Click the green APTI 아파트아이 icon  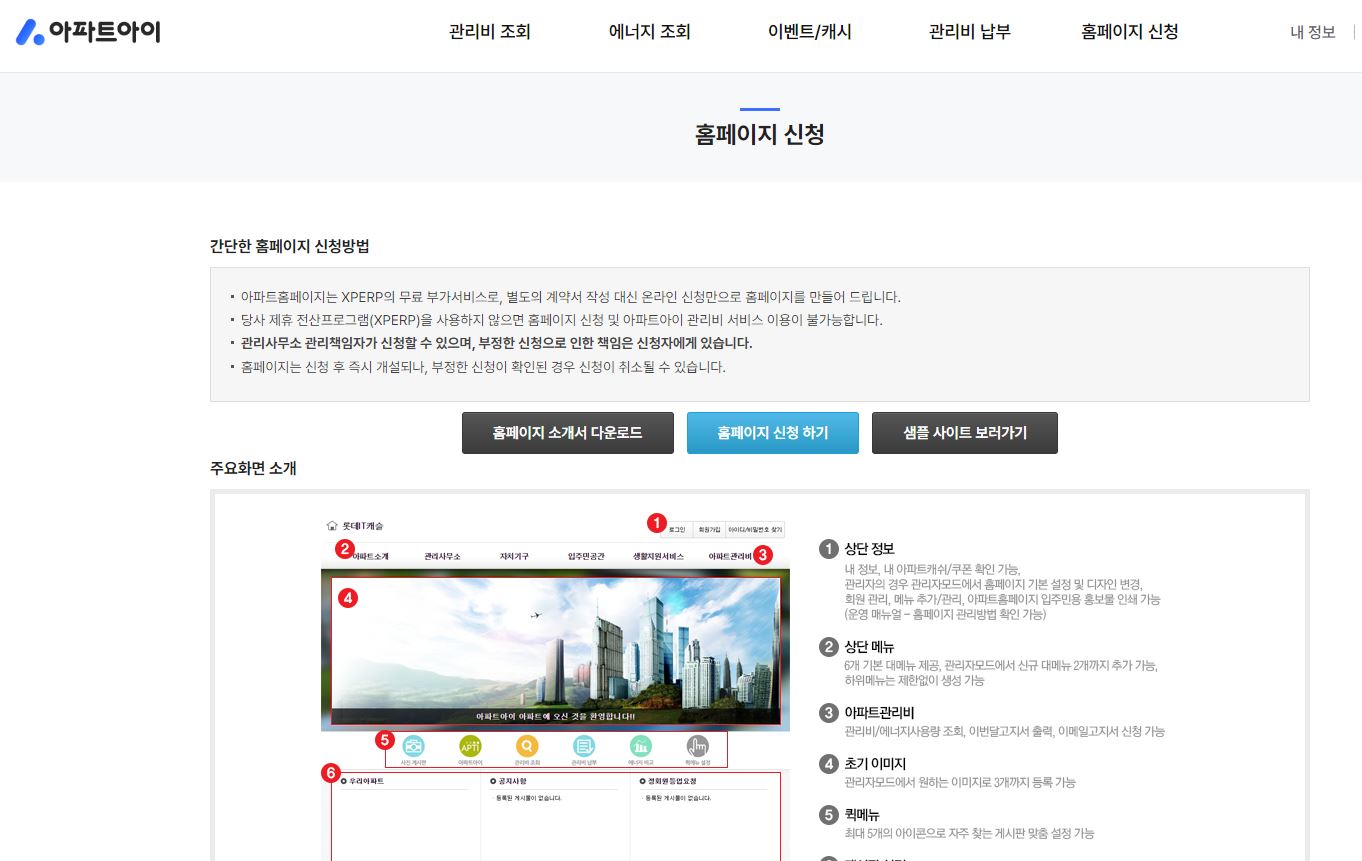pyautogui.click(x=470, y=746)
